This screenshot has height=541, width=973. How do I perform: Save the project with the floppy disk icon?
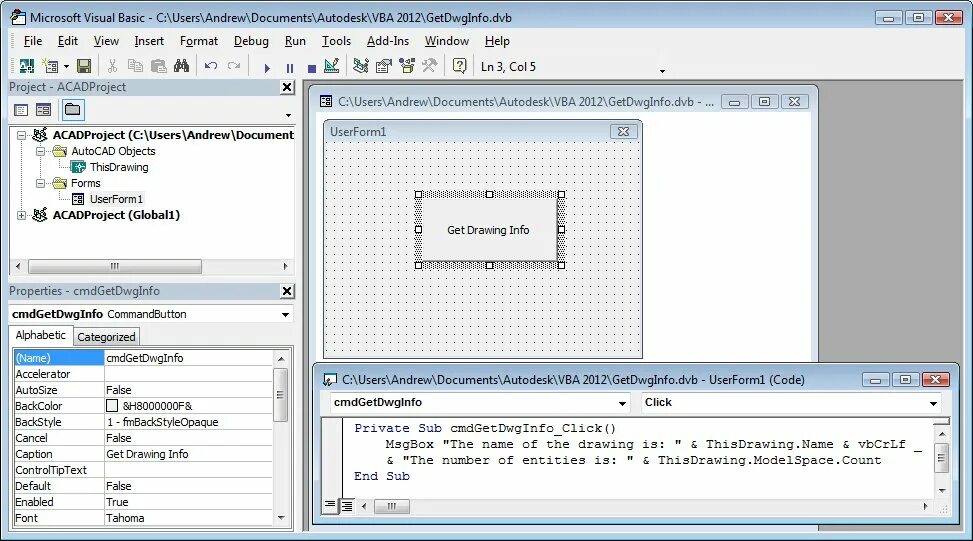(x=84, y=66)
